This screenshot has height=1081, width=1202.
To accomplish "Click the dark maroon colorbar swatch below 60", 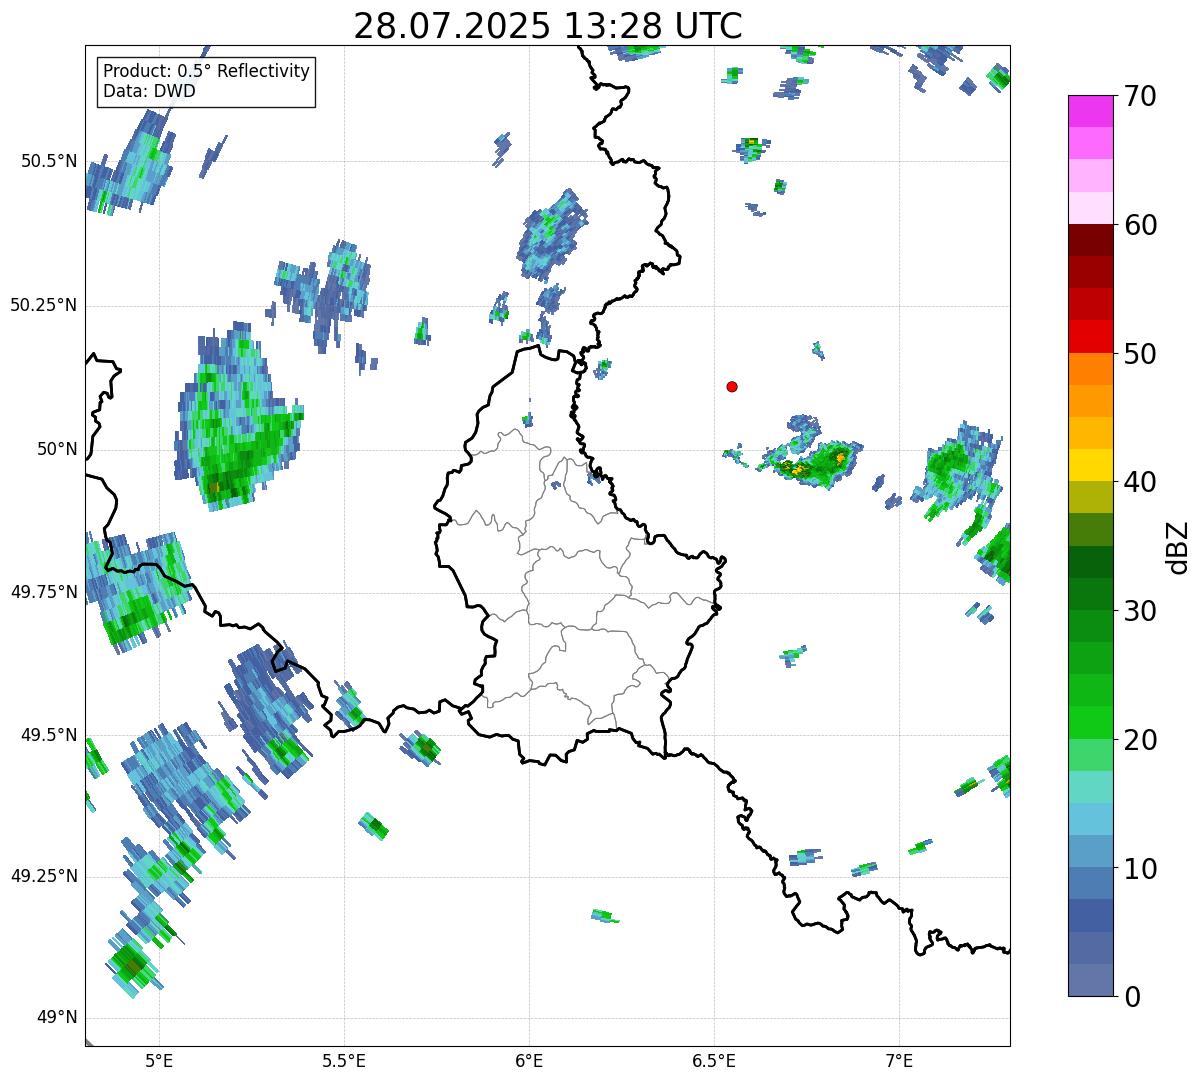I will 1090,240.
